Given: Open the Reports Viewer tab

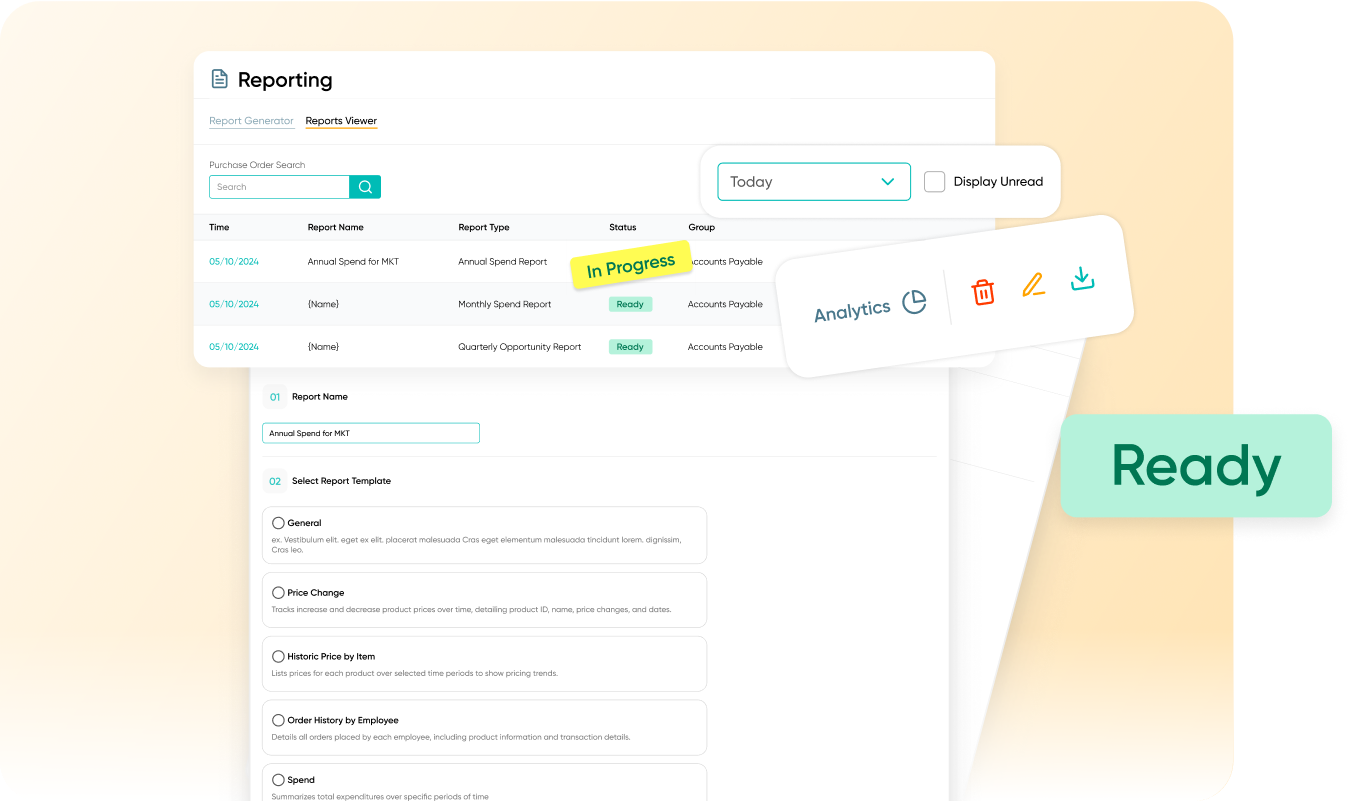Looking at the screenshot, I should coord(341,121).
